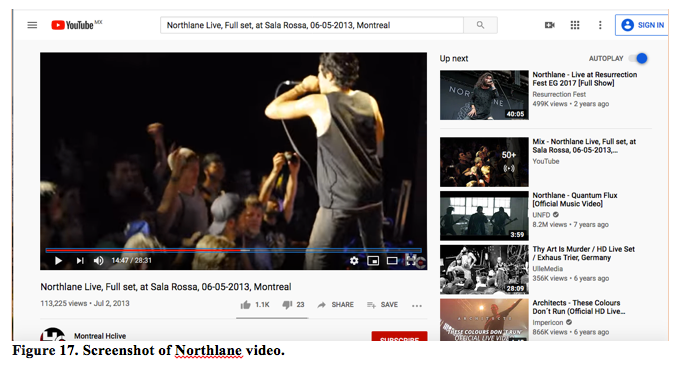691x367 pixels.
Task: Click the SHARE button
Action: tap(335, 304)
